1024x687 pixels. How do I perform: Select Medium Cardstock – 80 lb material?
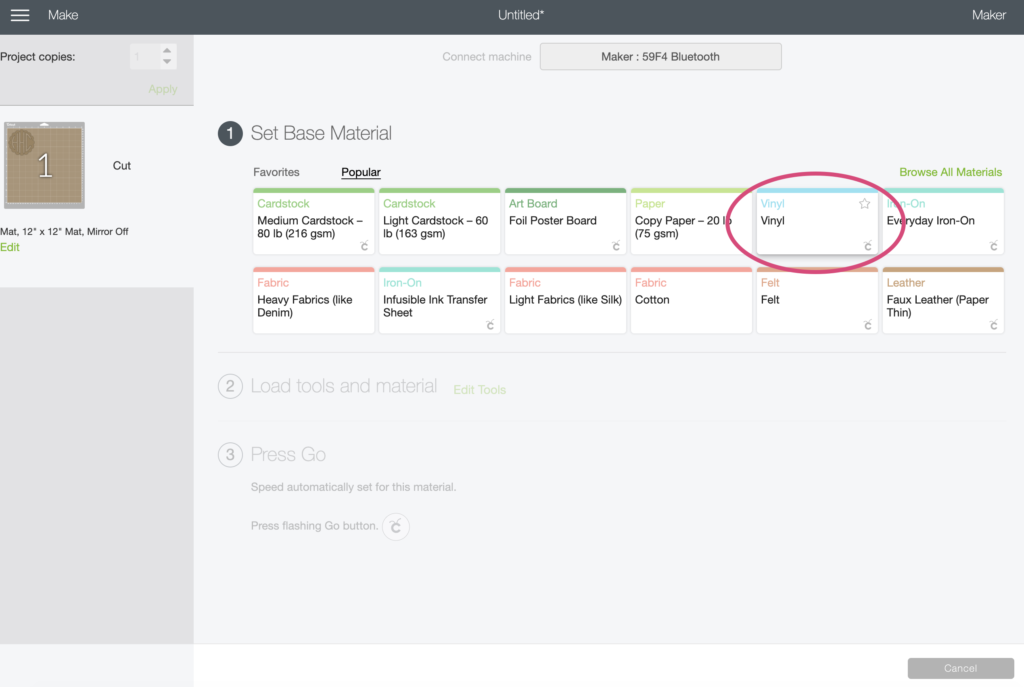313,221
